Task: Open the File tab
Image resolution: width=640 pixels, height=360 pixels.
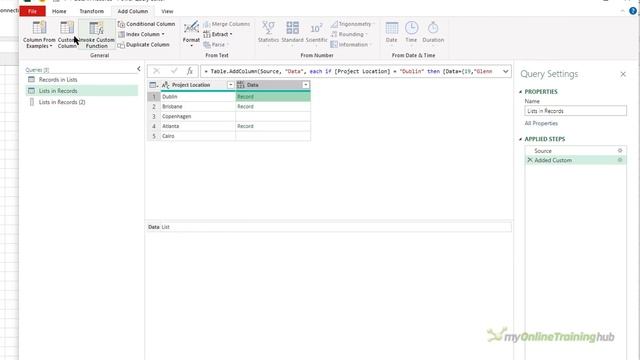Action: click(33, 11)
